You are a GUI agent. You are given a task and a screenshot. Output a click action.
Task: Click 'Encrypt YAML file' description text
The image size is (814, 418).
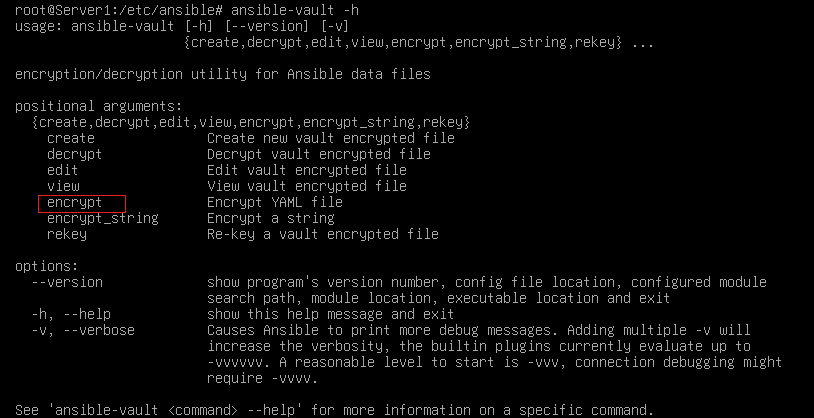275,203
